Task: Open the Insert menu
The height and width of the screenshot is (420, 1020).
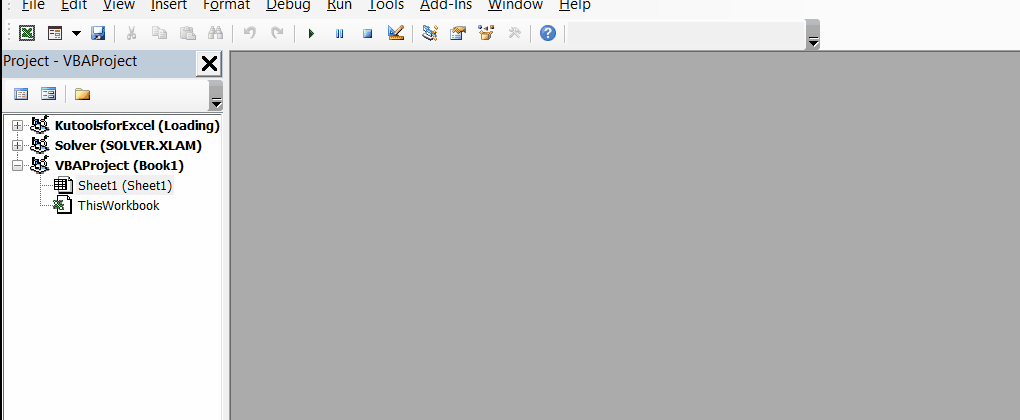Action: tap(168, 5)
